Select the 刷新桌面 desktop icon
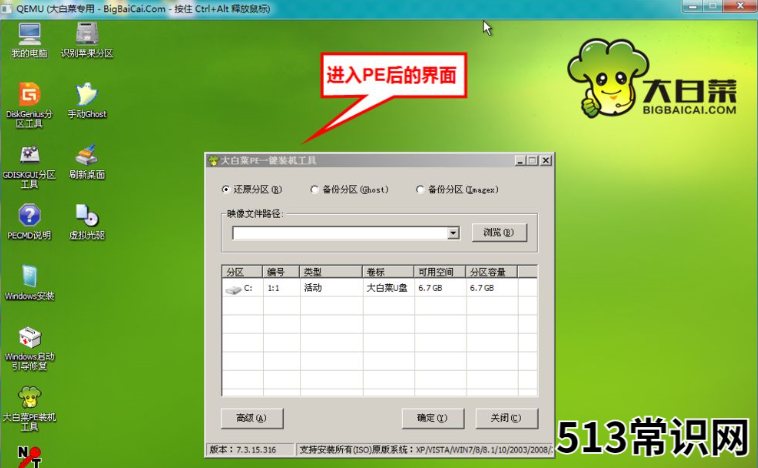The image size is (758, 468). pos(87,162)
